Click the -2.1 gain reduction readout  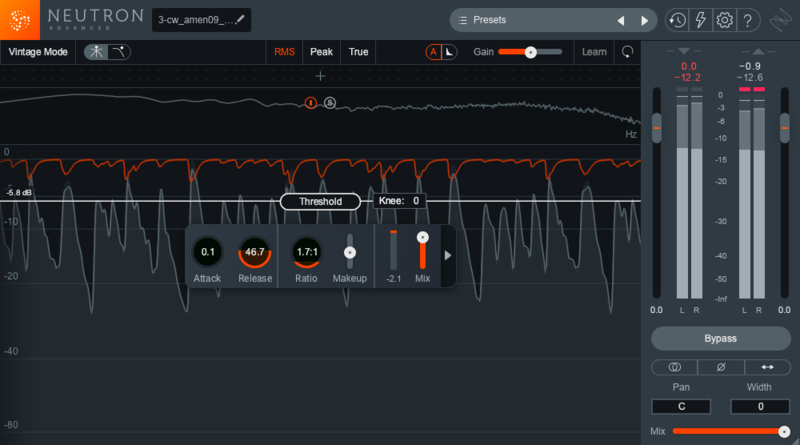(x=393, y=279)
